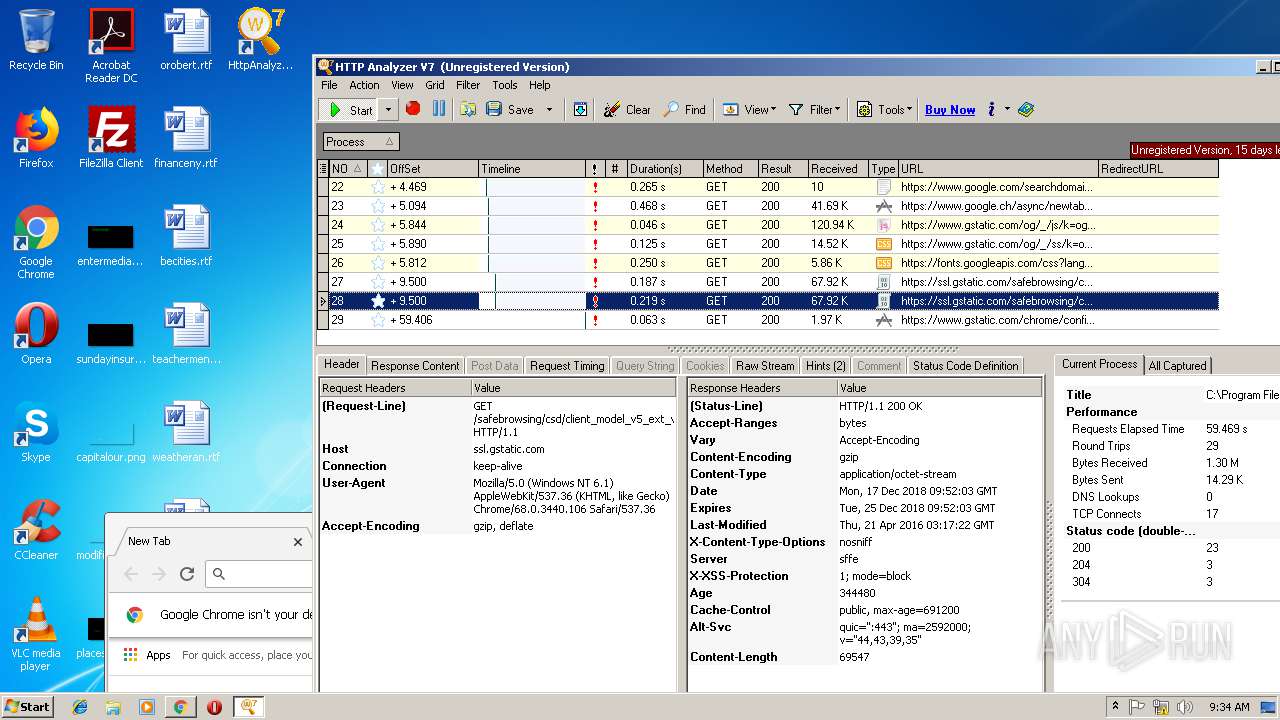Image resolution: width=1280 pixels, height=720 pixels.
Task: Sort by the NO column header
Action: pyautogui.click(x=348, y=169)
